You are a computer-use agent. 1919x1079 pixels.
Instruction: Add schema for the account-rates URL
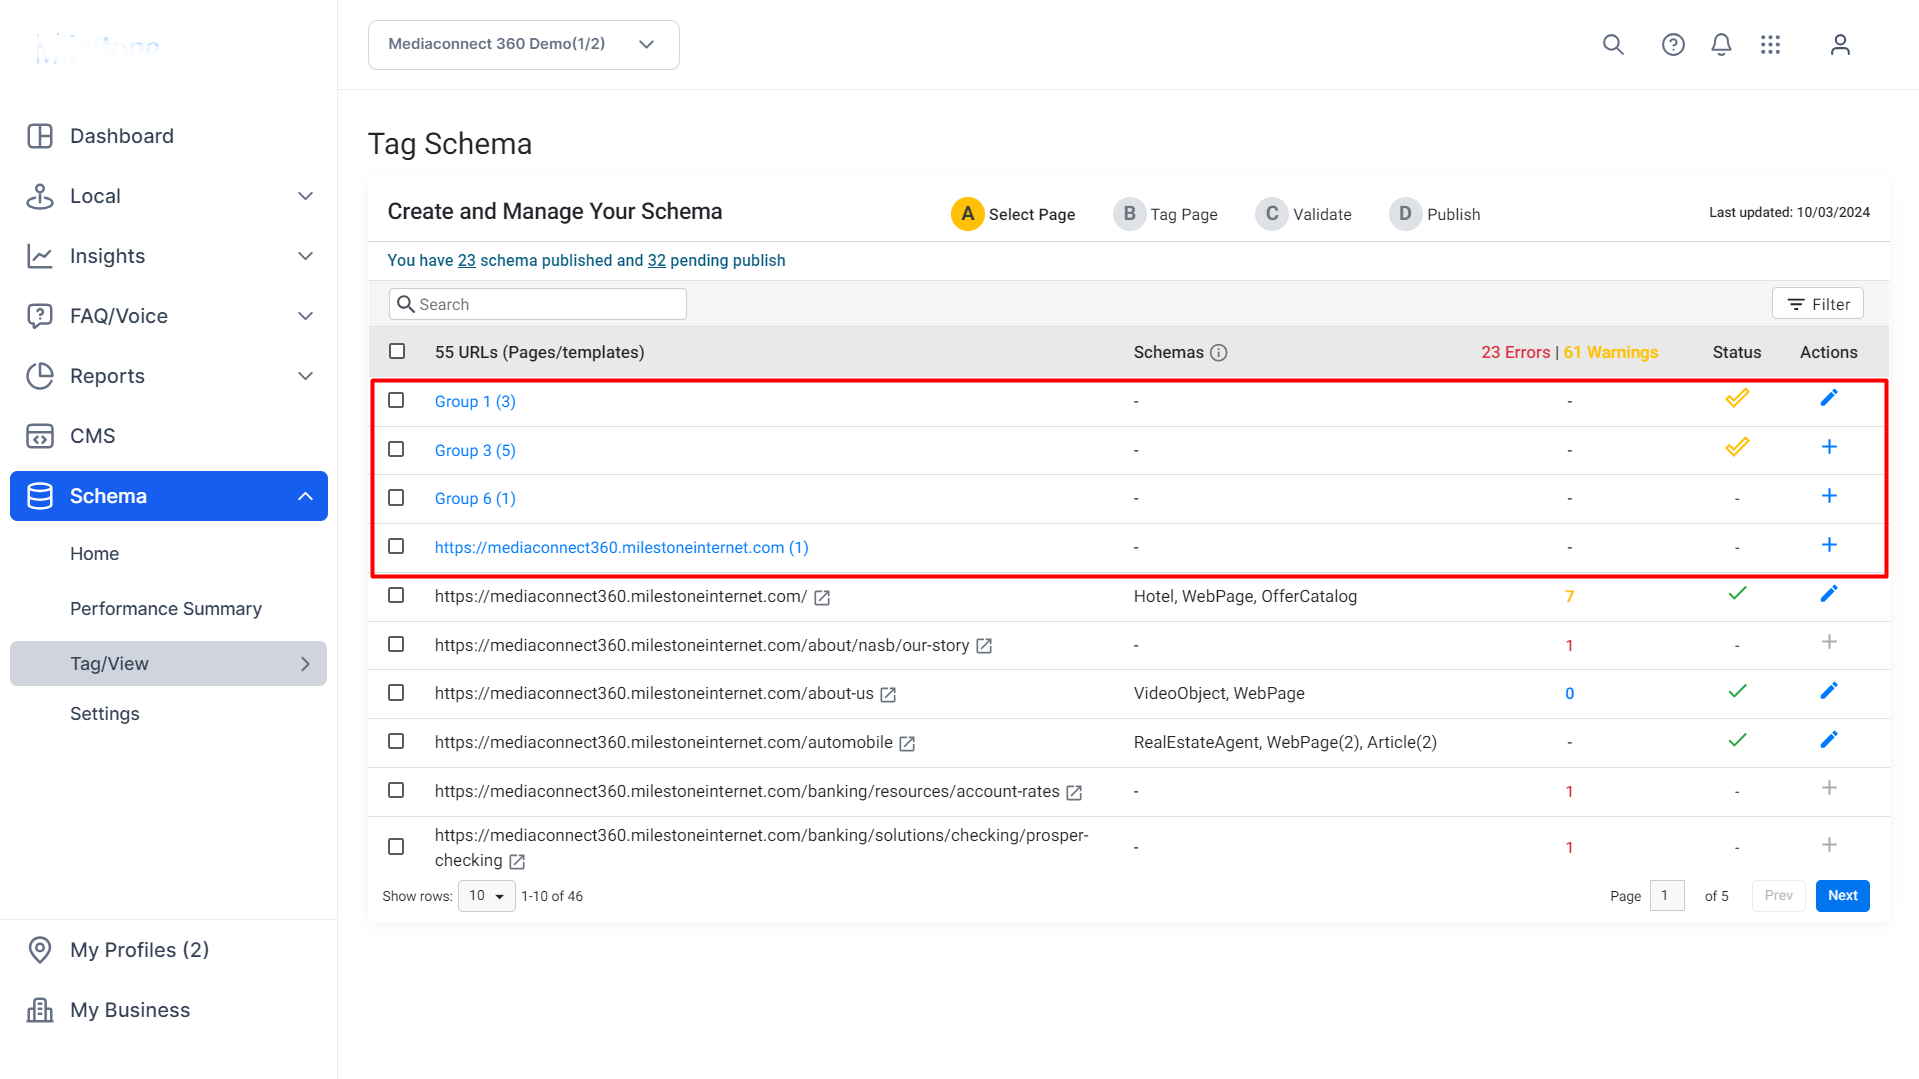1829,788
